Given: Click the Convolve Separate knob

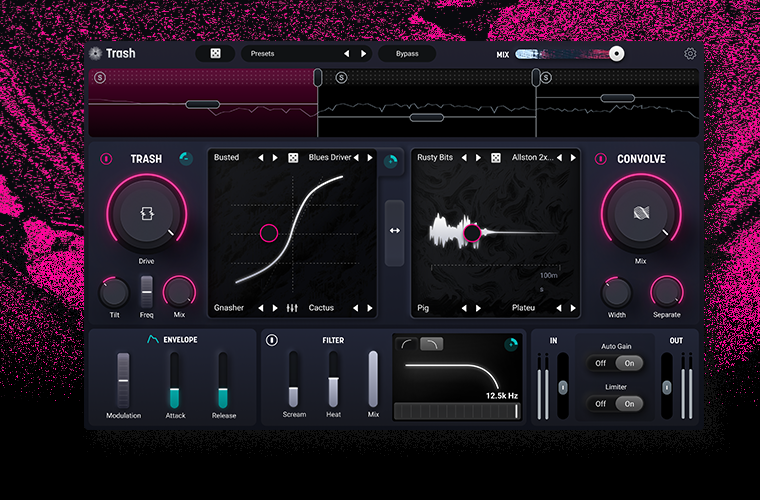Looking at the screenshot, I should coord(666,293).
